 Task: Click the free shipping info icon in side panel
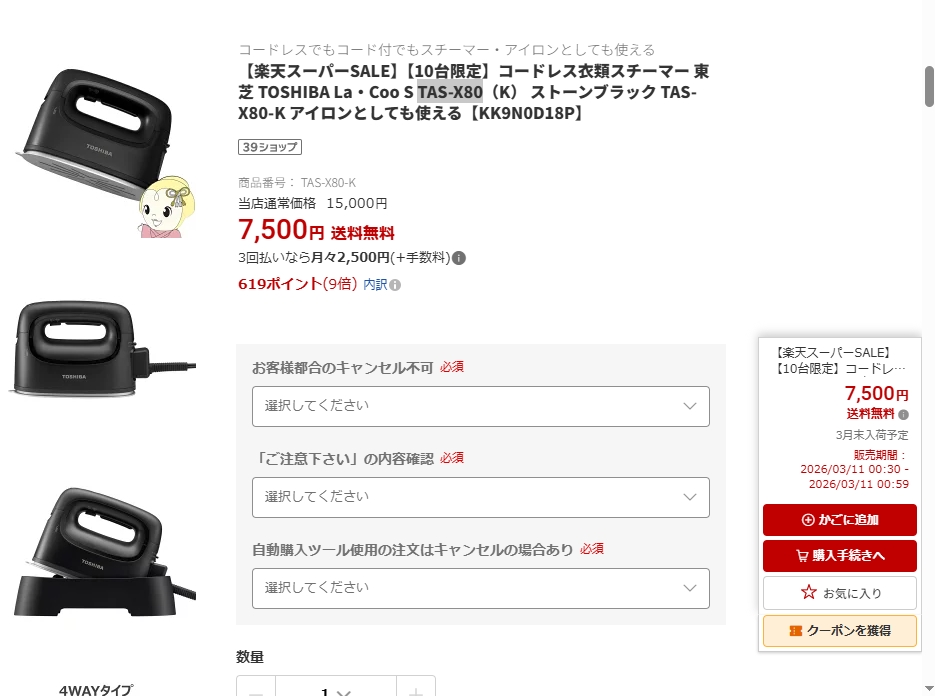pos(903,414)
